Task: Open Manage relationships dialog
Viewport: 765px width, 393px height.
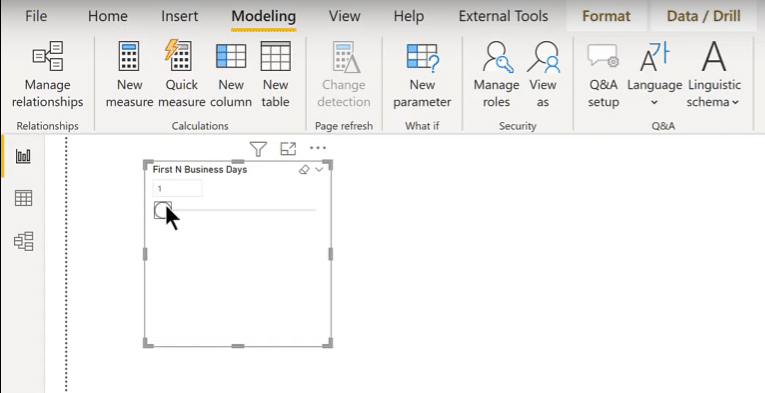Action: 47,75
